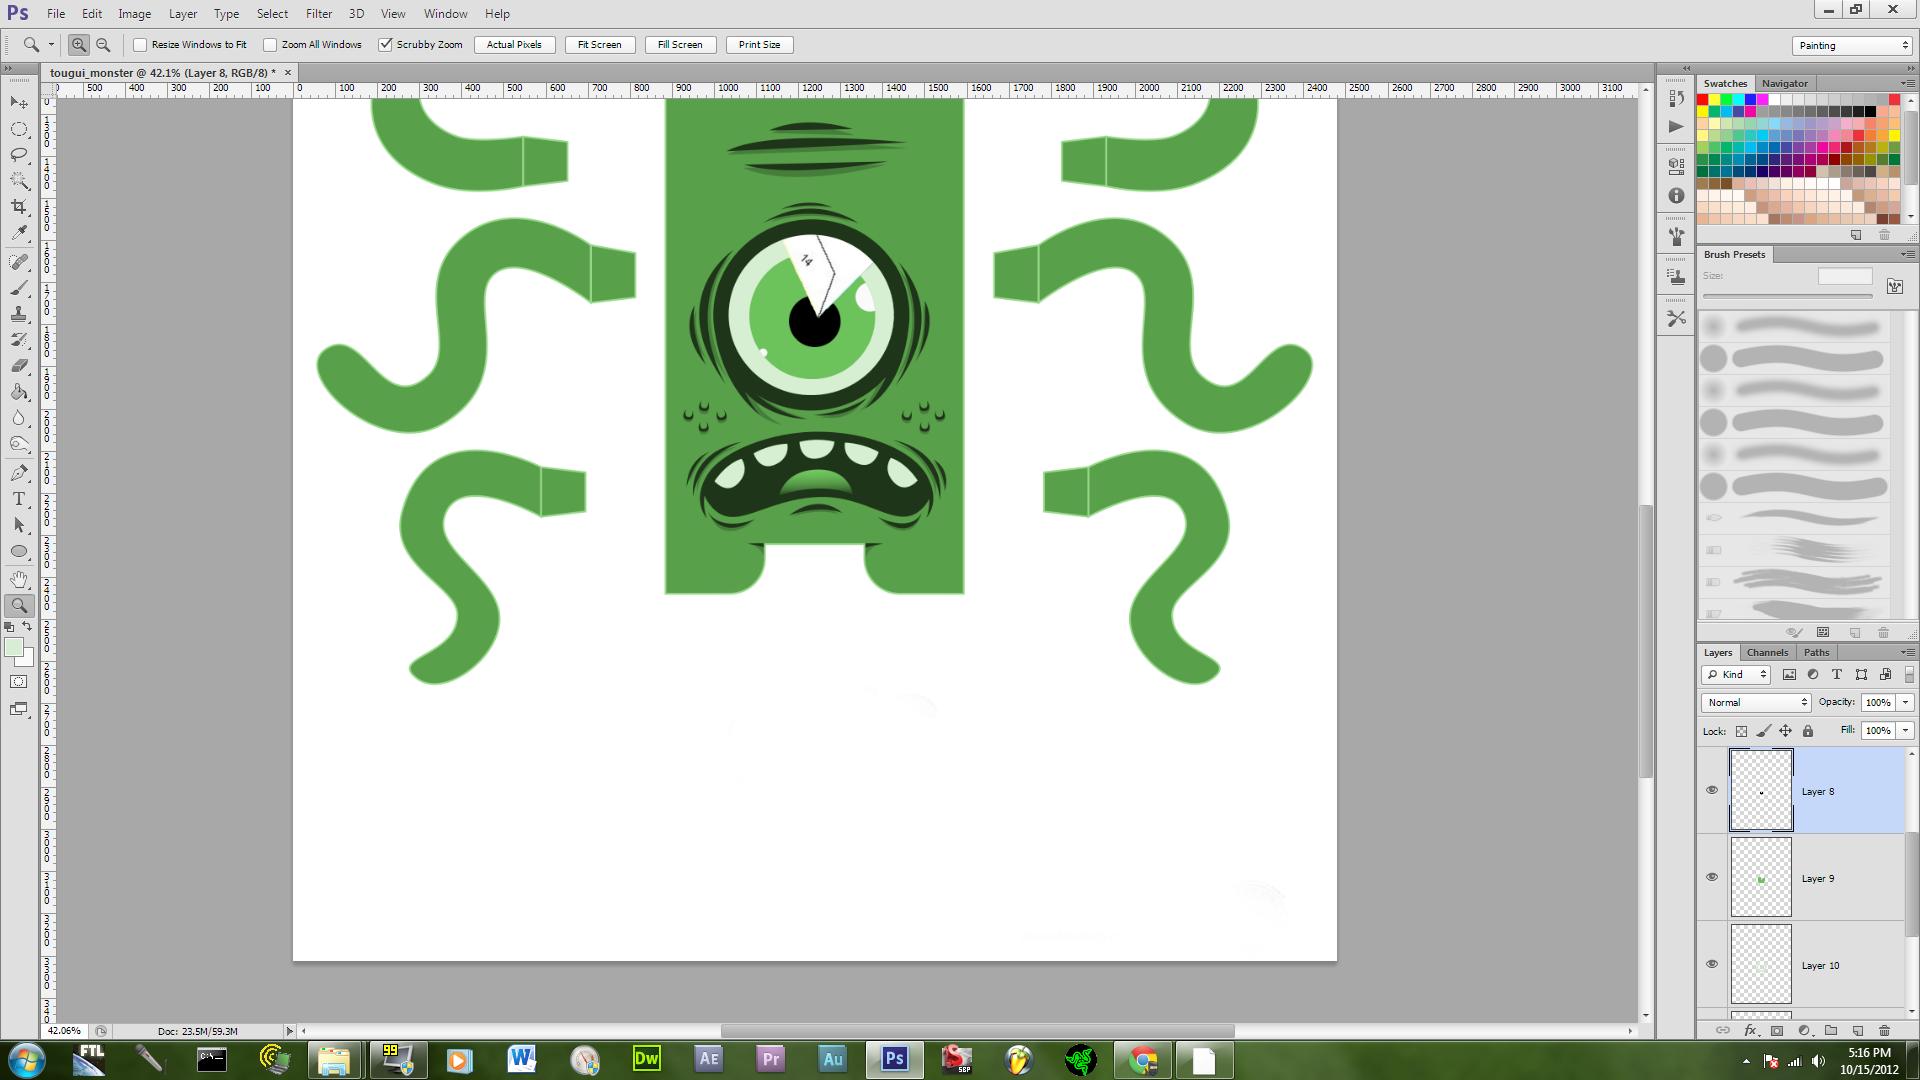Select the Brush tool

pyautogui.click(x=19, y=288)
